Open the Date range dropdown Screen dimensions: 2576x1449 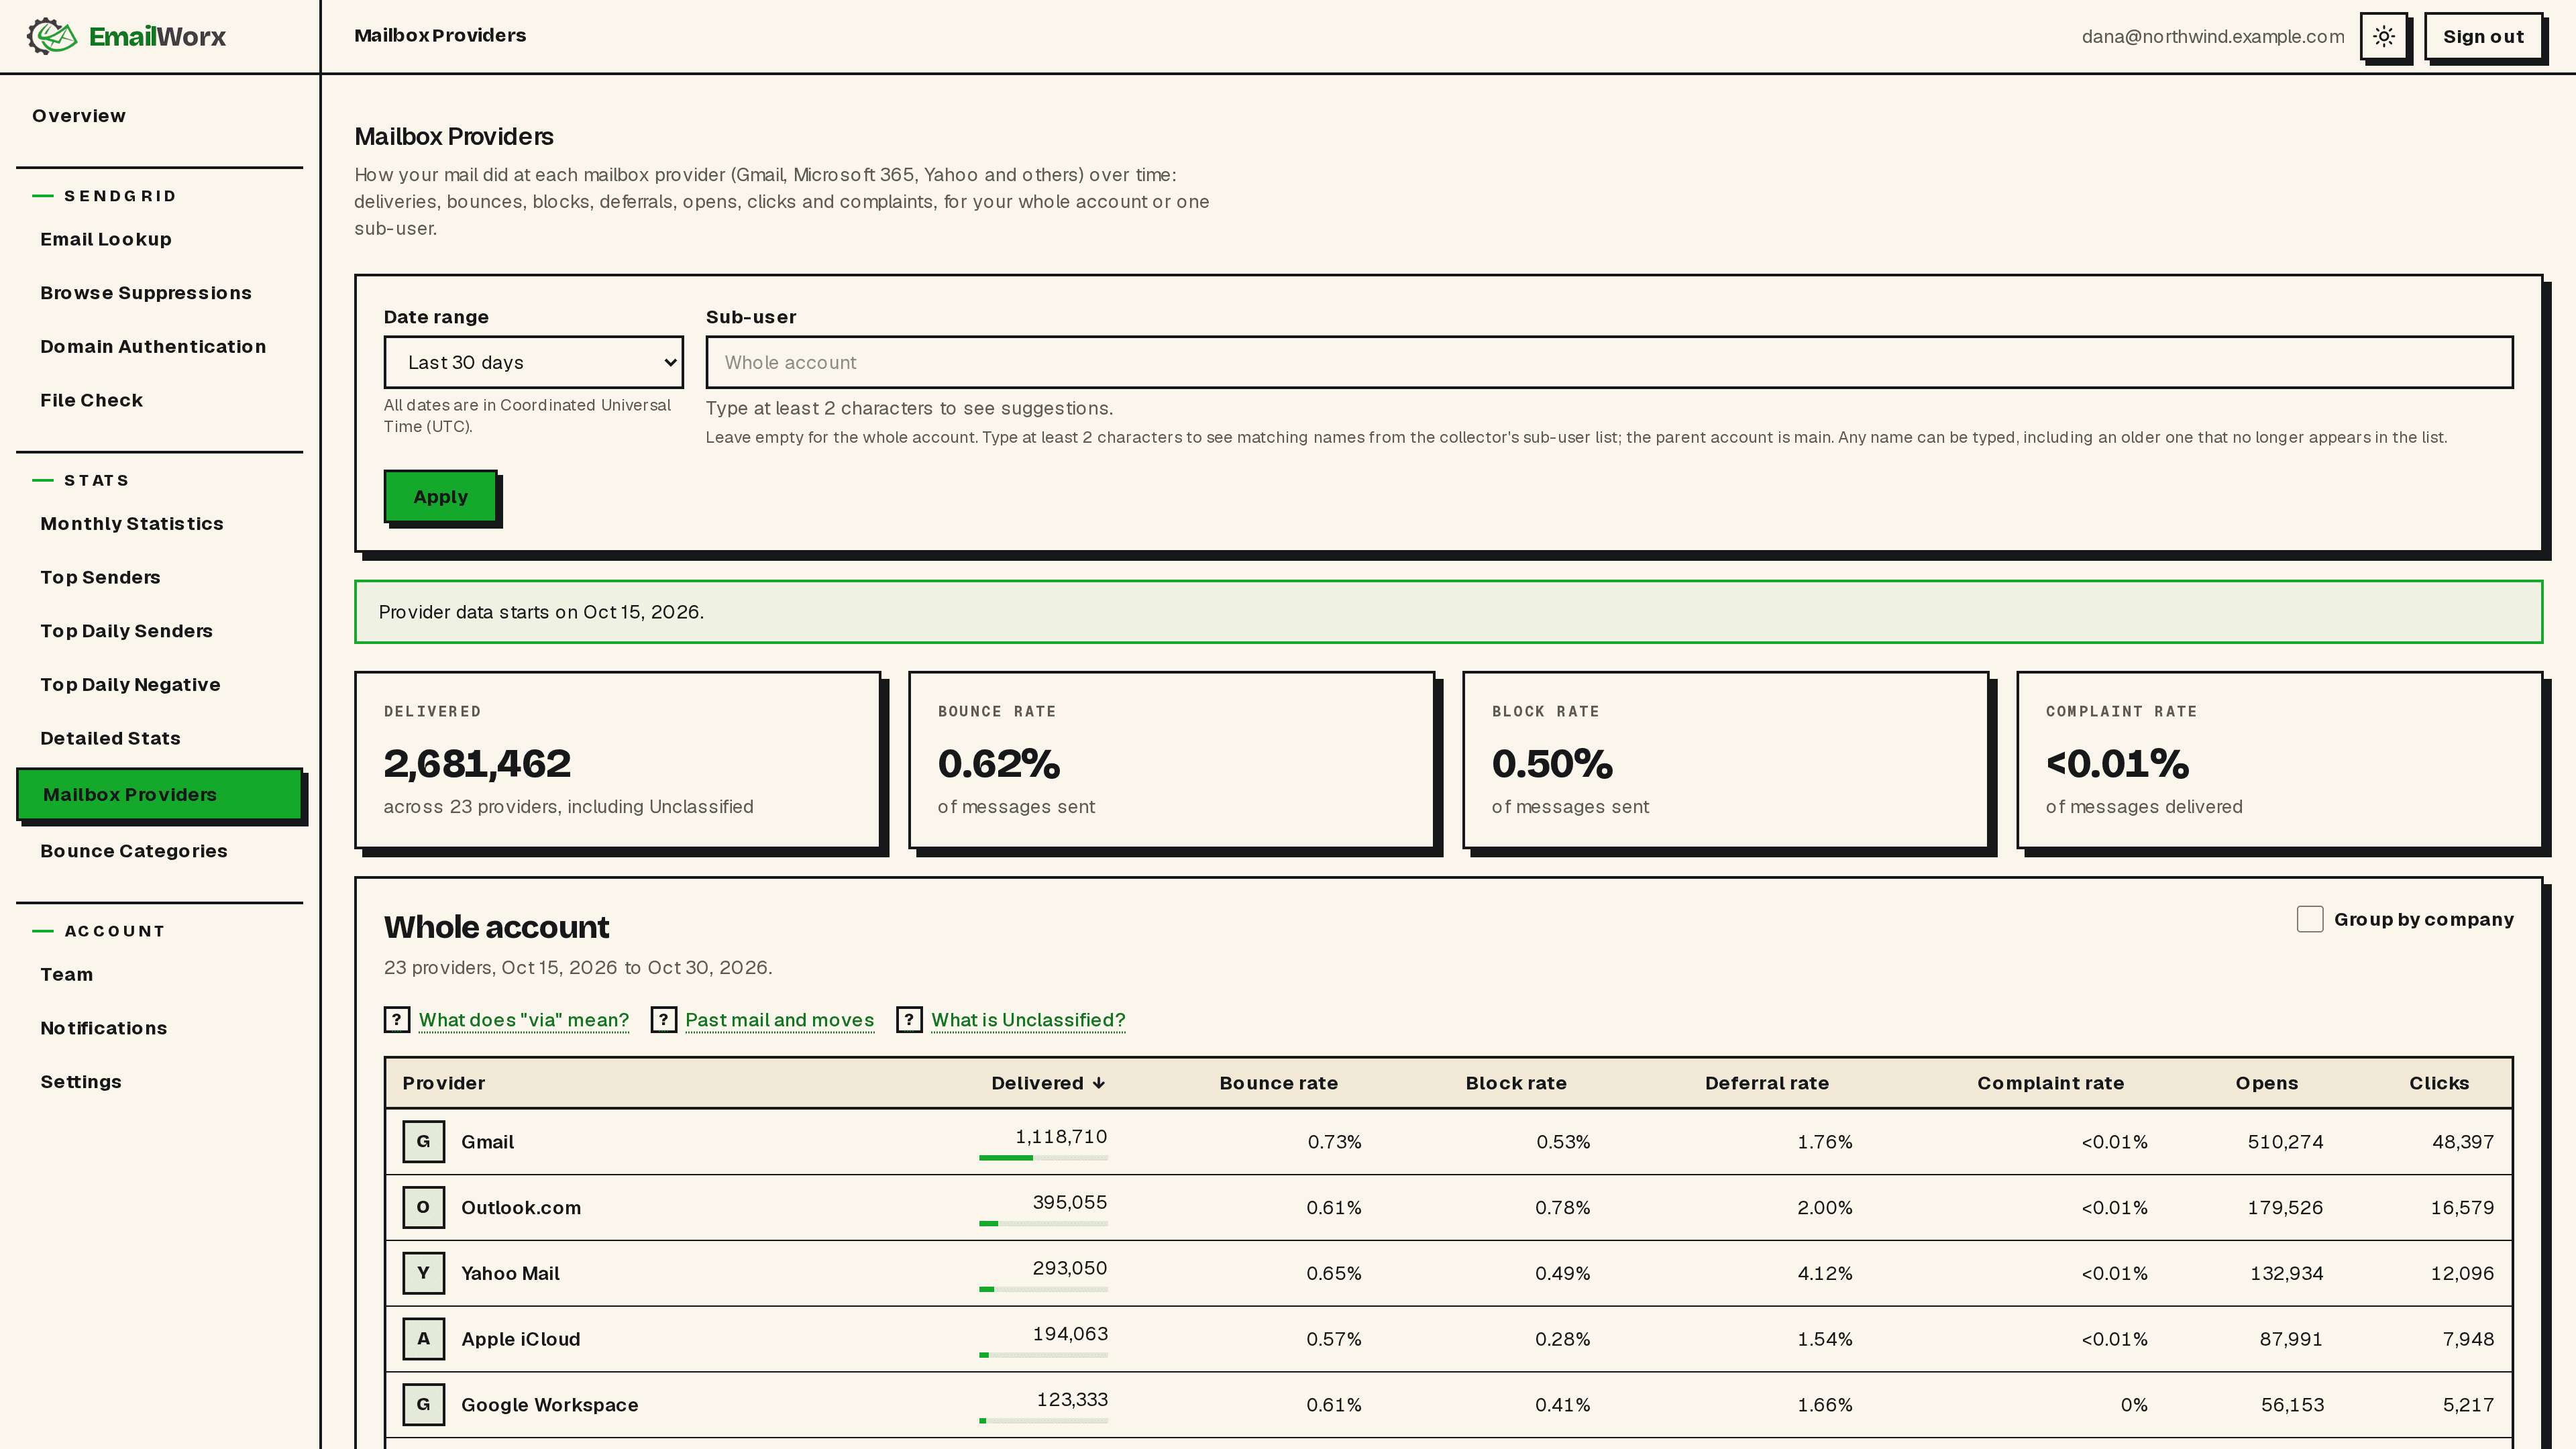[533, 362]
